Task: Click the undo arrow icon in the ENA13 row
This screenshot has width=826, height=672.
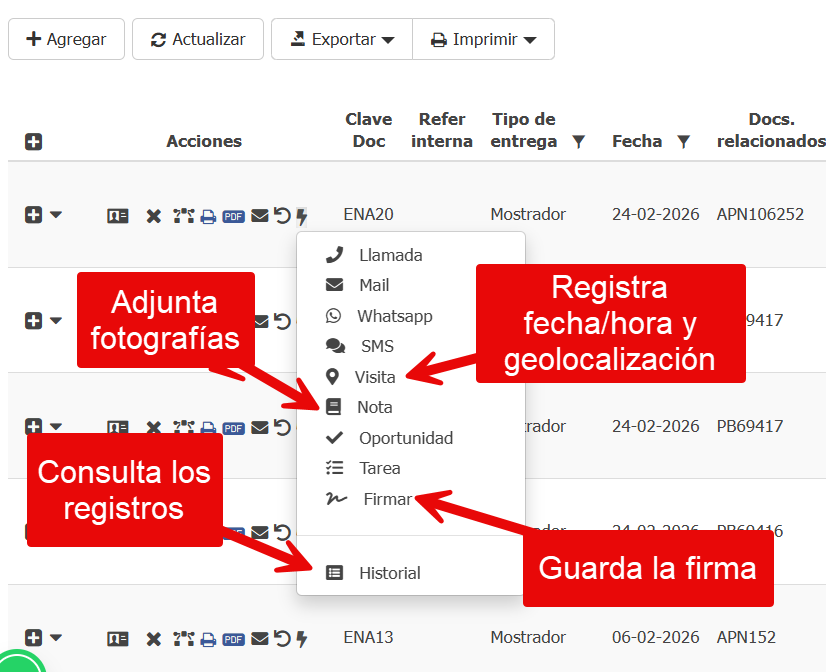Action: [282, 639]
